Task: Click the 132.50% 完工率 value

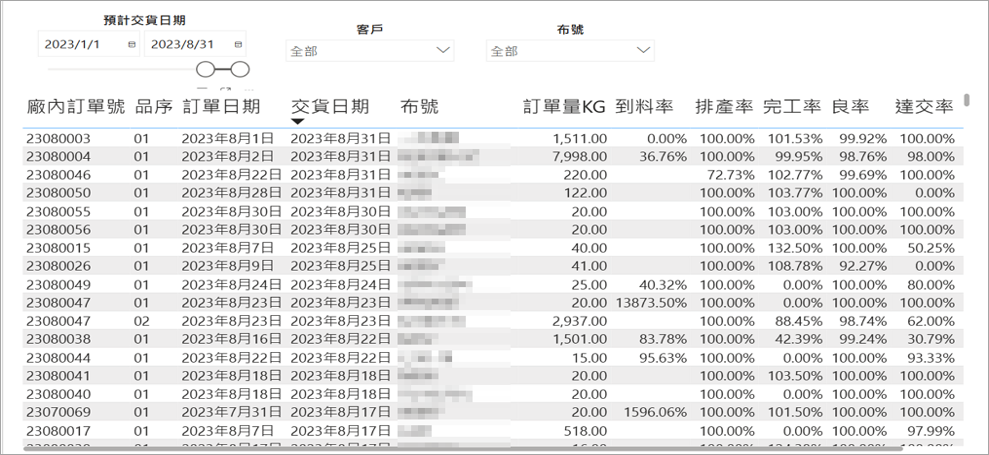Action: (795, 248)
